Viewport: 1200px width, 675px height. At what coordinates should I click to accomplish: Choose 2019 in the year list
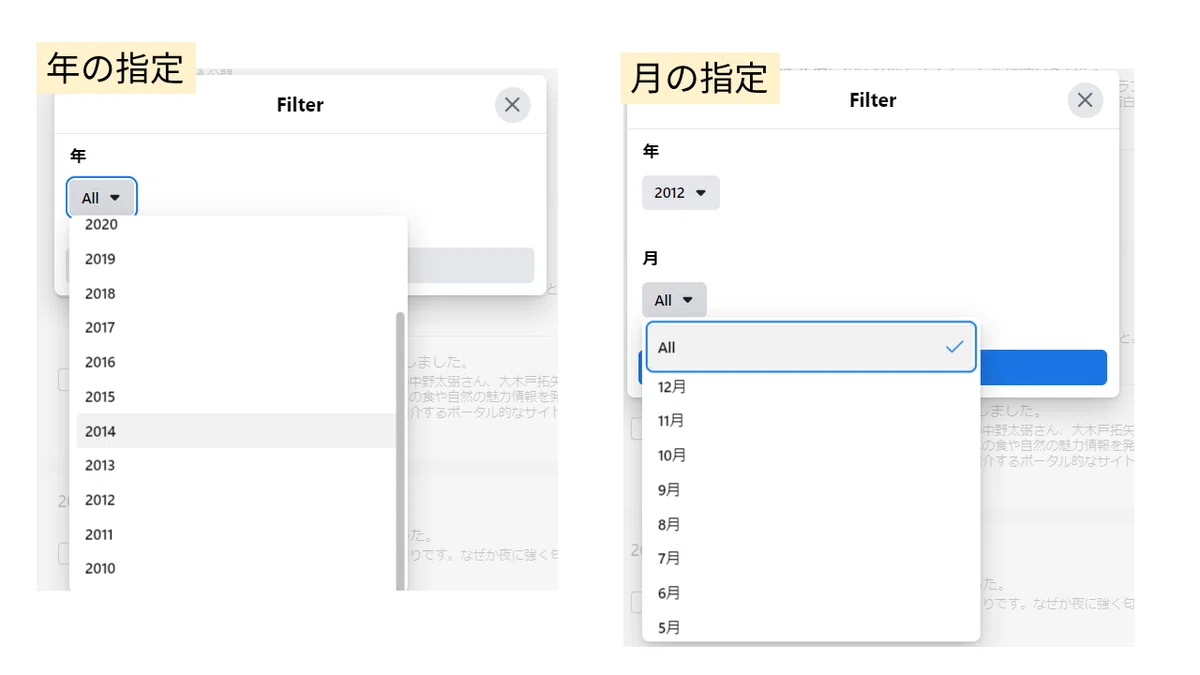[x=236, y=259]
